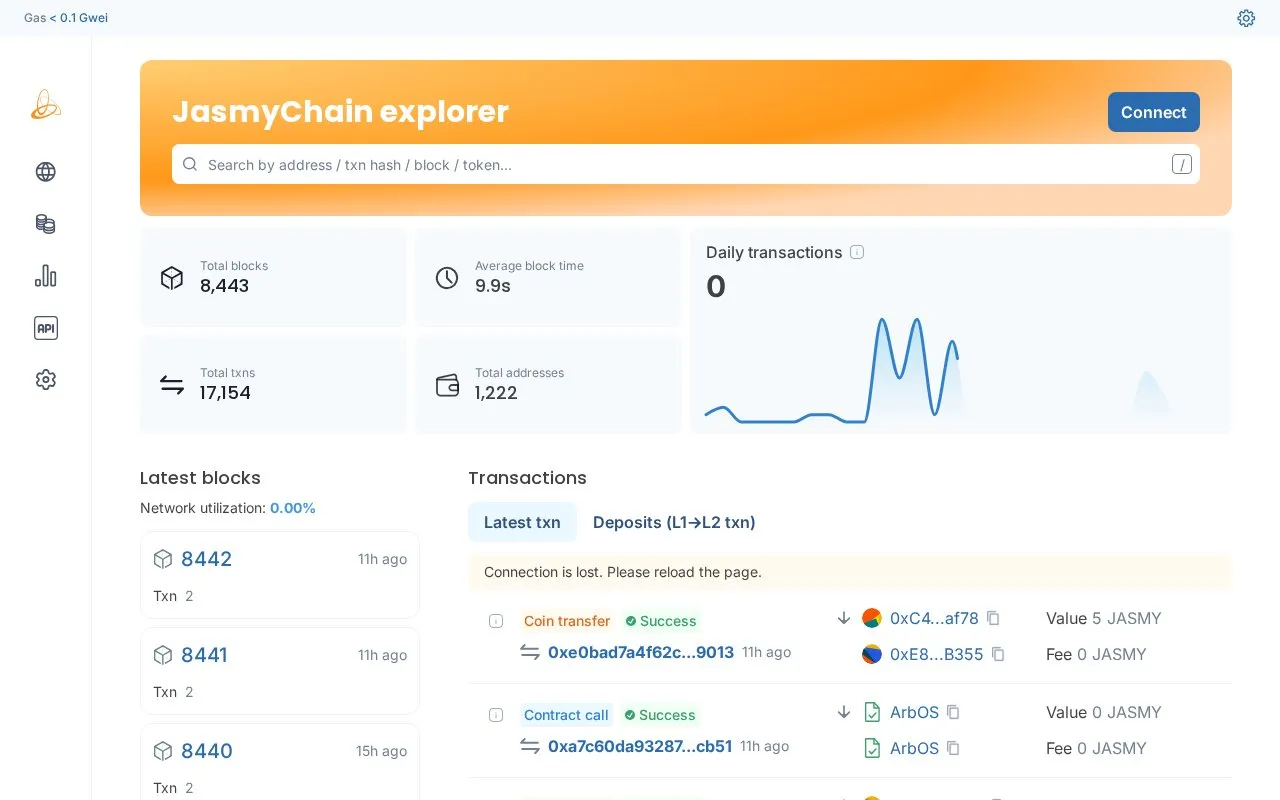Open the sidebar gear Other menu
This screenshot has width=1280, height=800.
pos(46,380)
